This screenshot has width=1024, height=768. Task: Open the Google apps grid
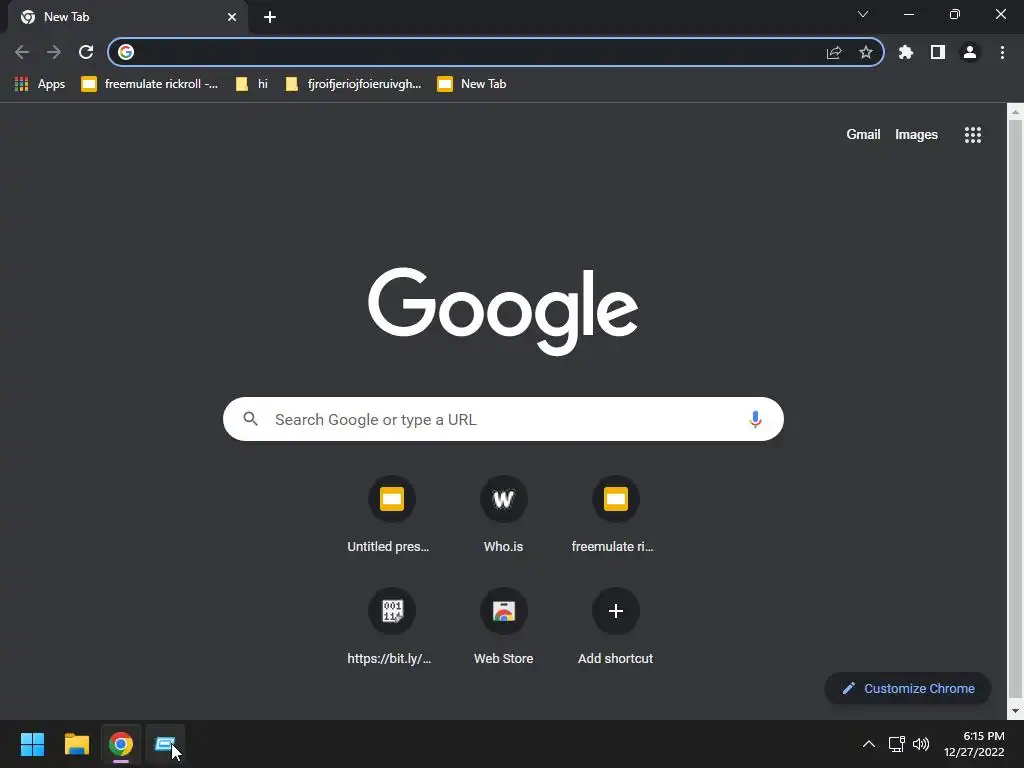(x=973, y=135)
